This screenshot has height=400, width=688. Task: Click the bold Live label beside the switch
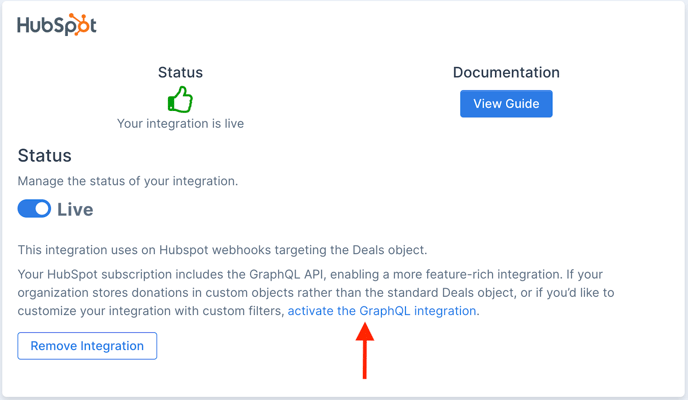click(x=75, y=209)
